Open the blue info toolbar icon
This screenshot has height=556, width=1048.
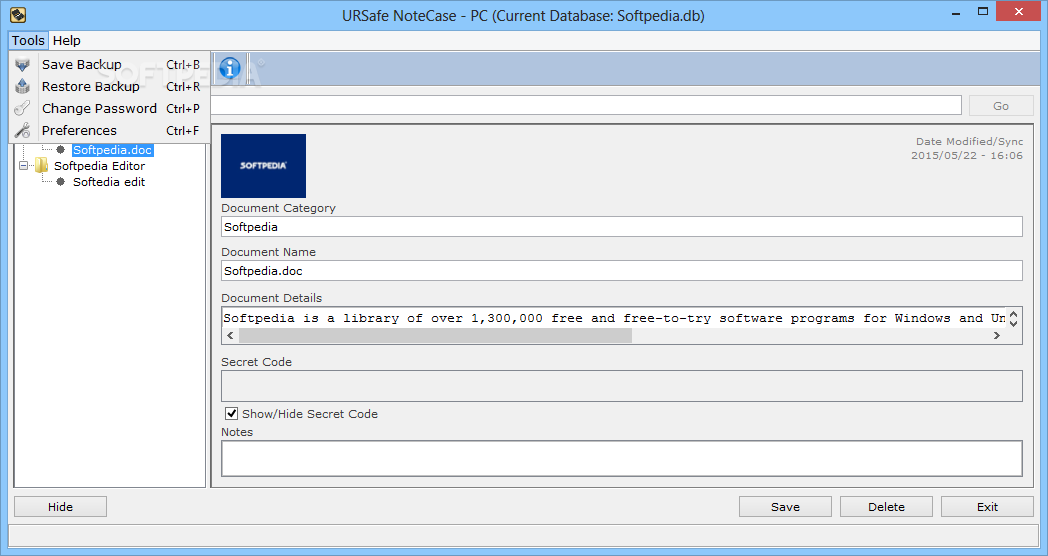[x=230, y=68]
